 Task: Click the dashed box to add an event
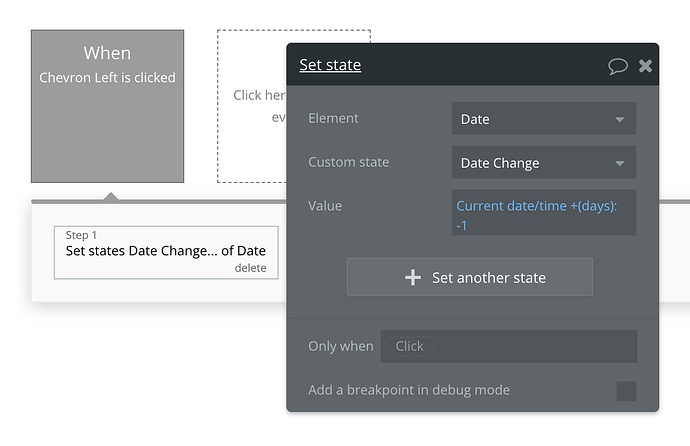pyautogui.click(x=252, y=105)
